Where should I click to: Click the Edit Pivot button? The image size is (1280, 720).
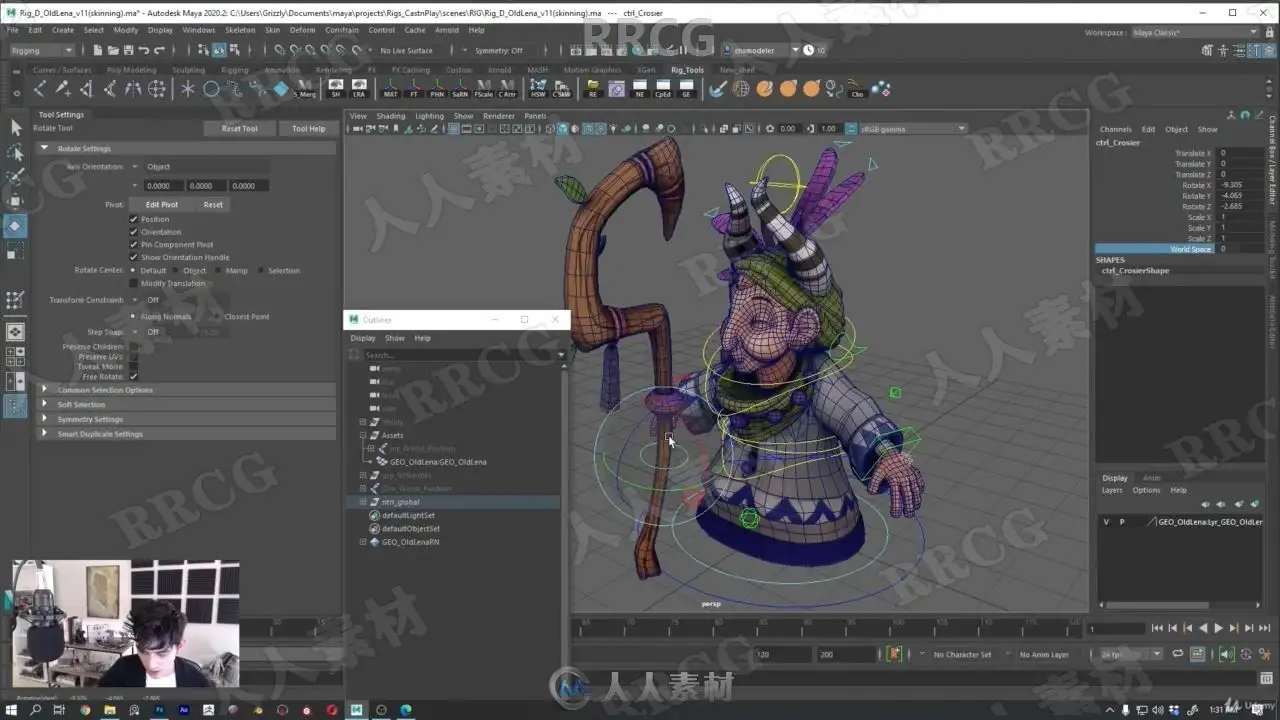pos(161,205)
